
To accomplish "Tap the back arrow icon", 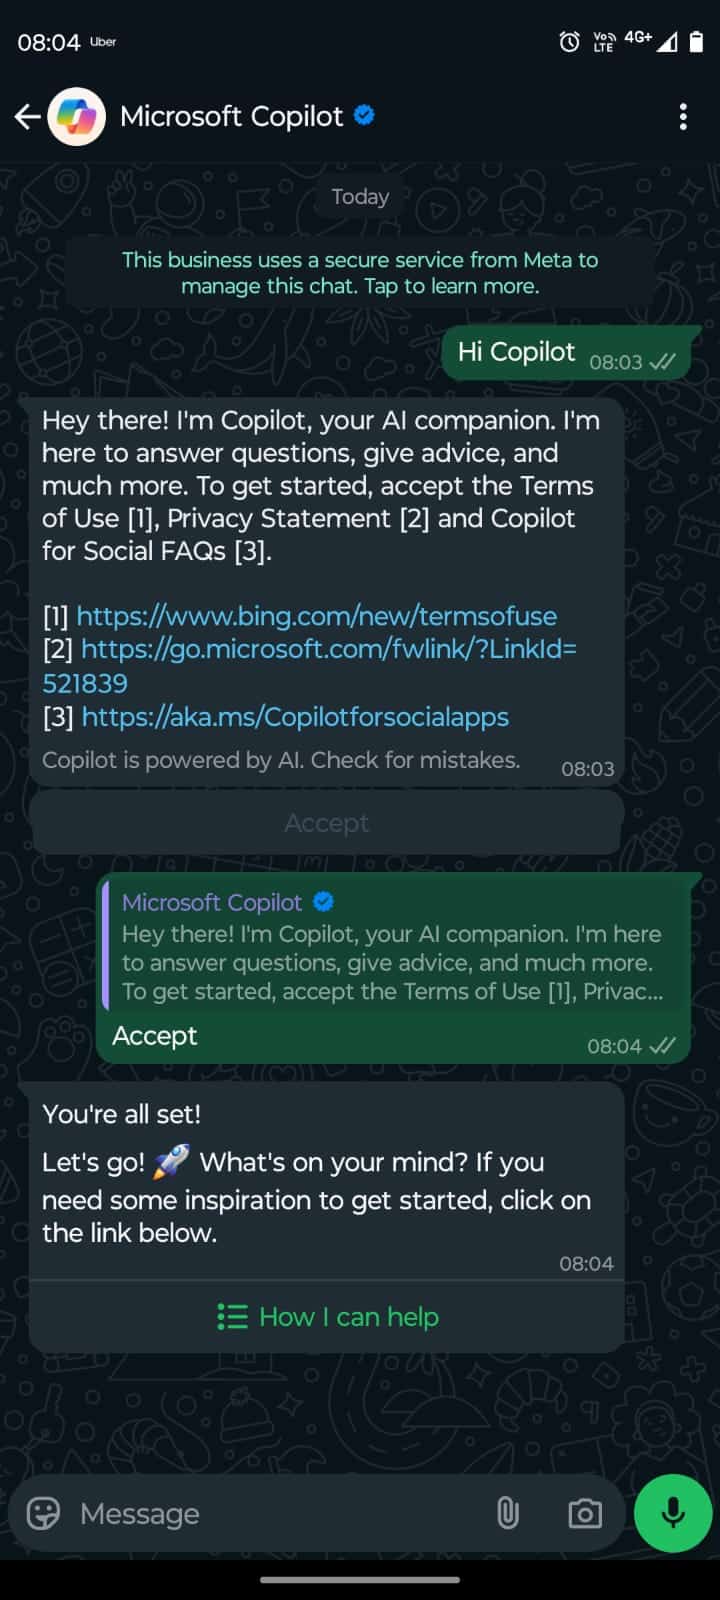I will [x=27, y=117].
